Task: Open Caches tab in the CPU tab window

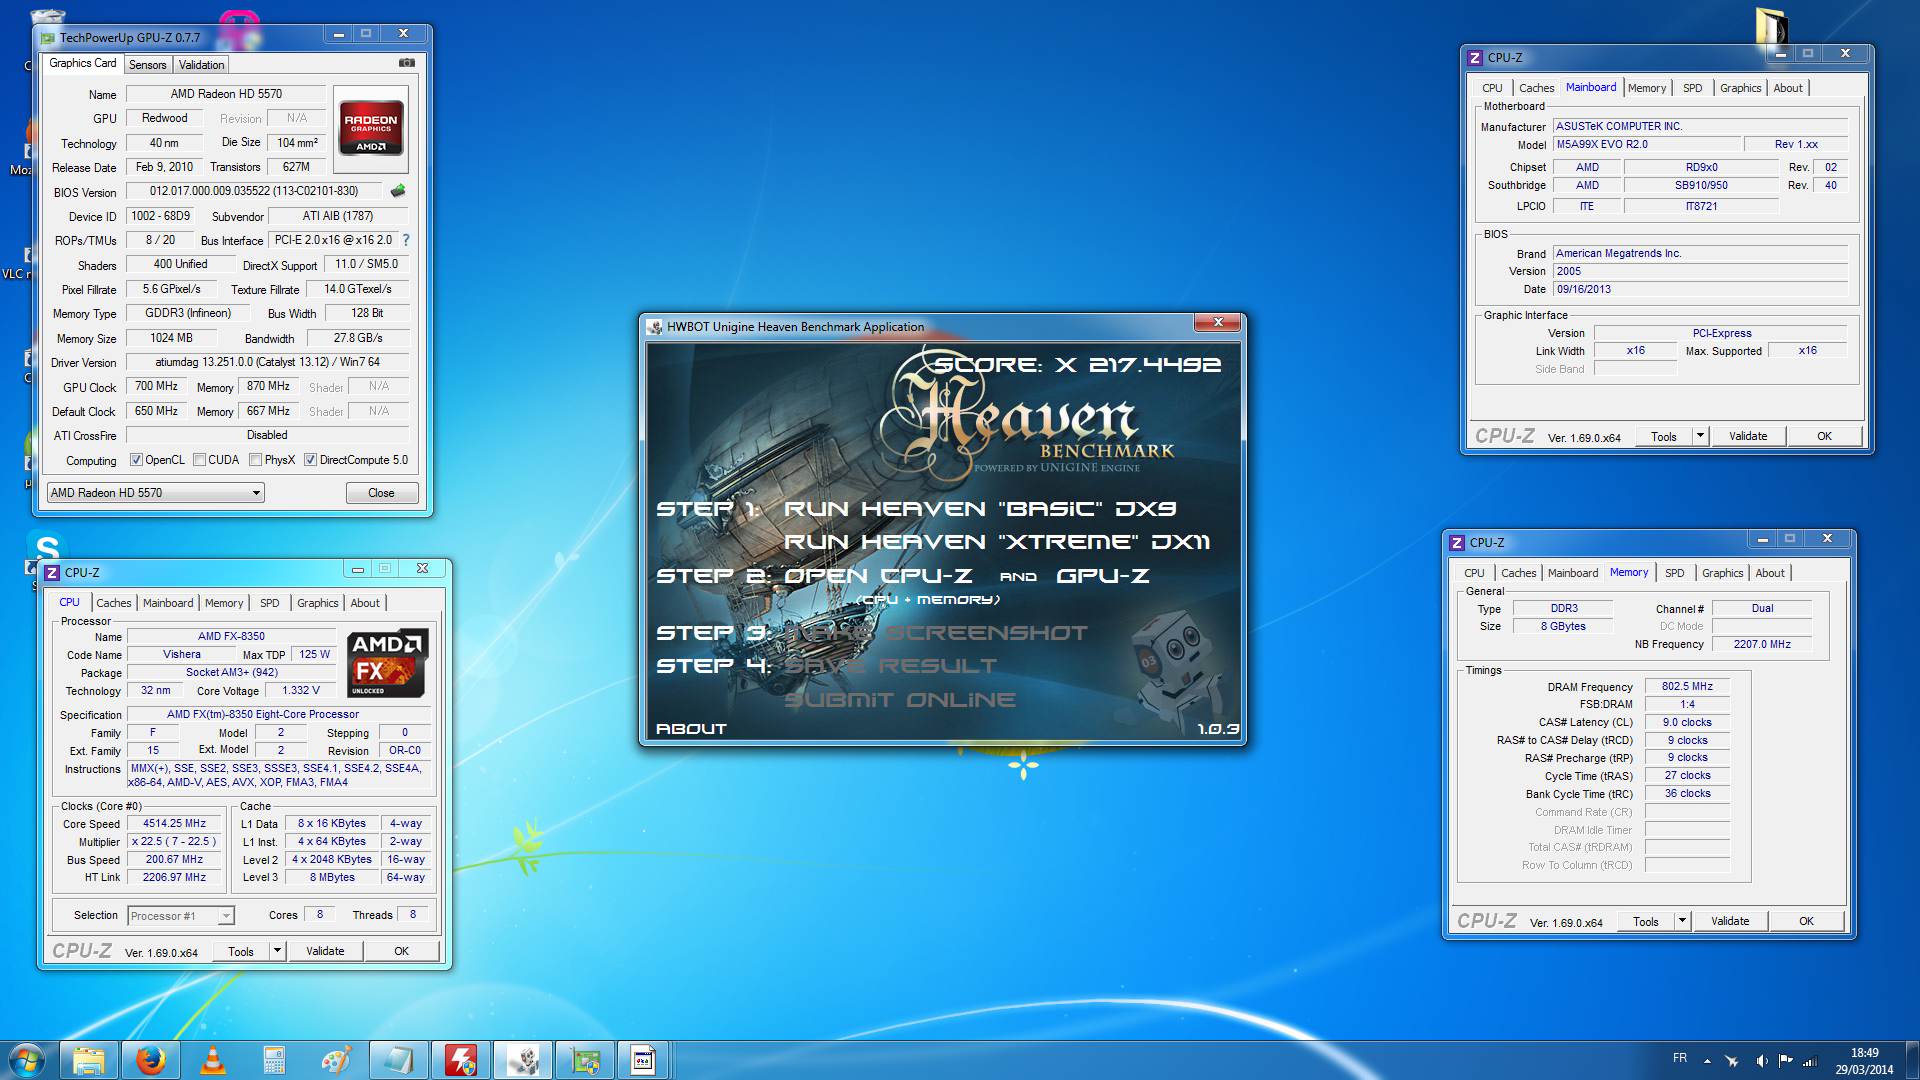Action: coord(114,603)
